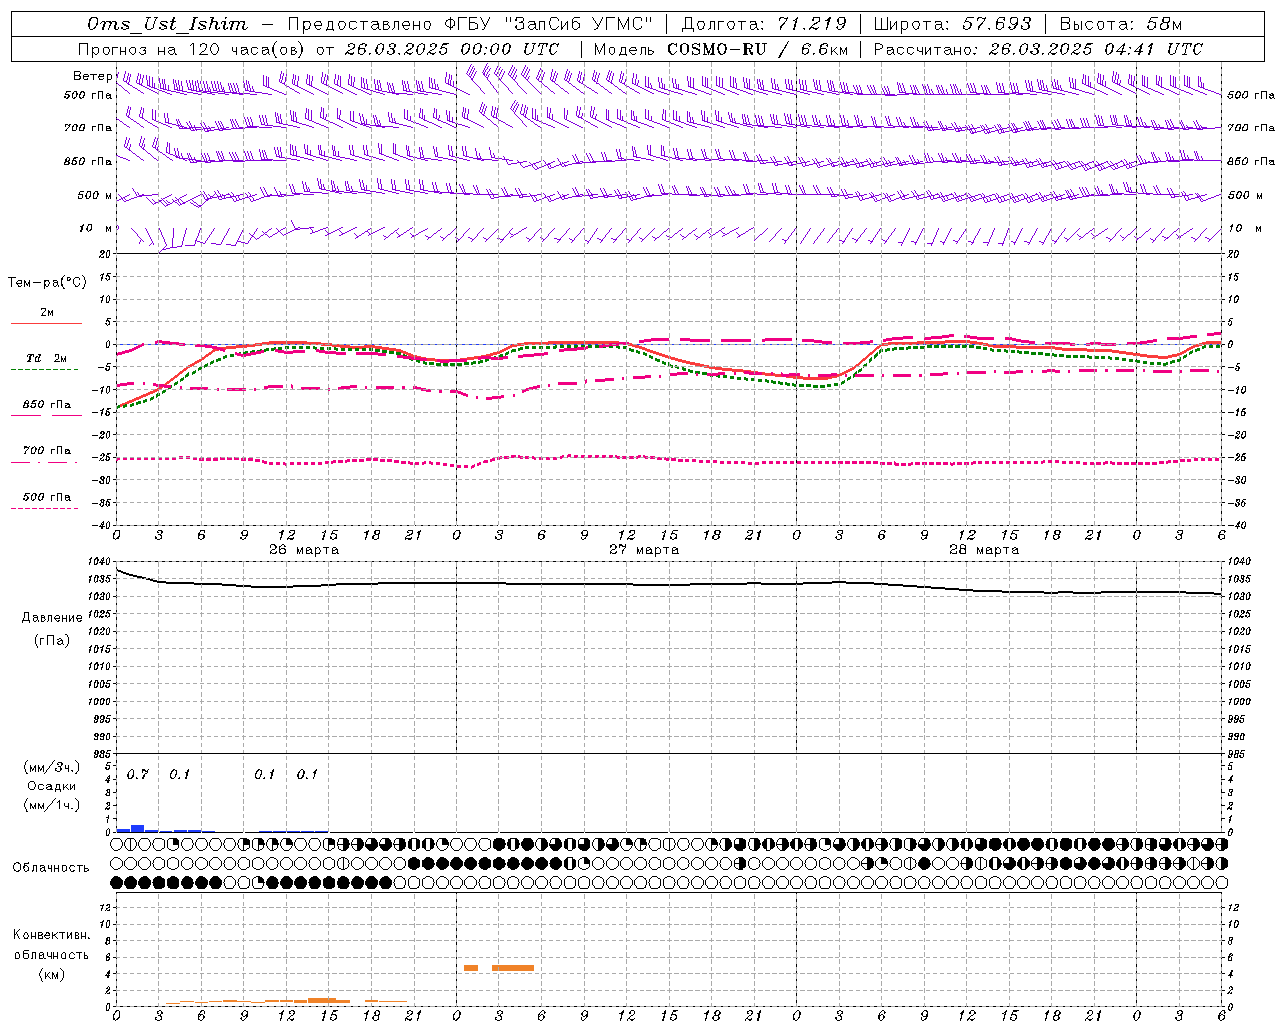This screenshot has width=1280, height=1024.
Task: Click the Давление pressure panel label
Action: pos(52,617)
